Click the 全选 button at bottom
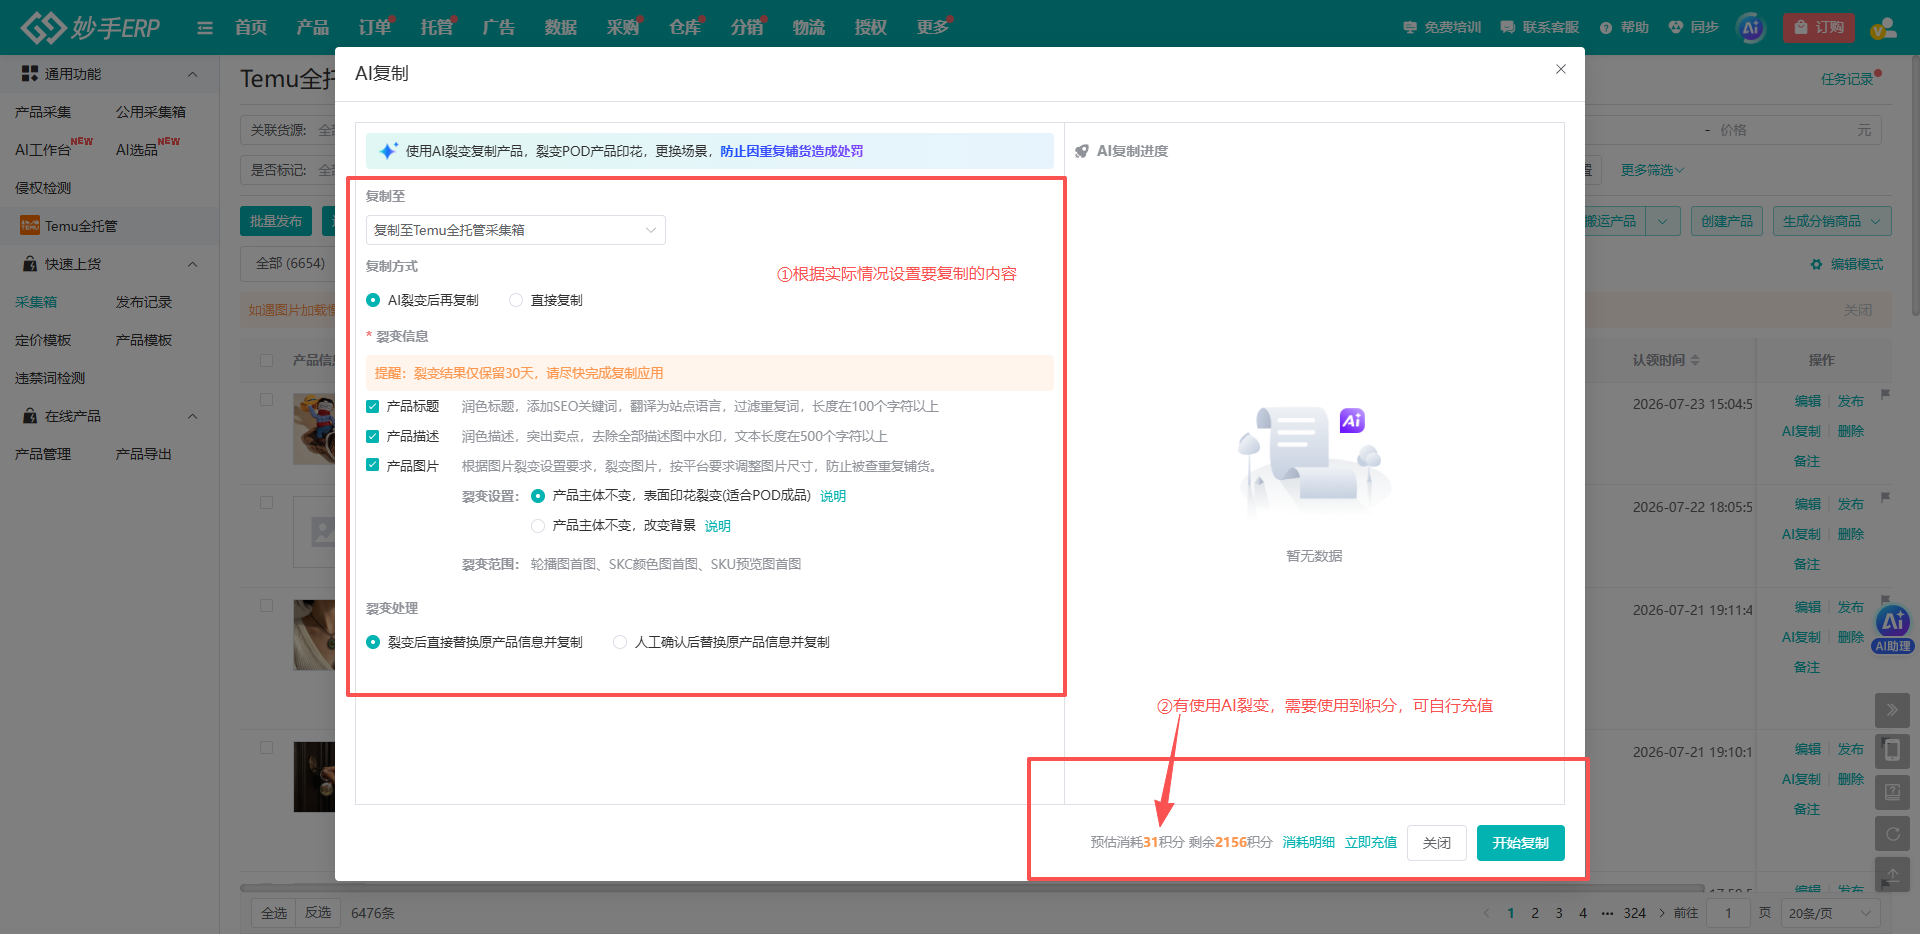The width and height of the screenshot is (1920, 934). [x=274, y=913]
